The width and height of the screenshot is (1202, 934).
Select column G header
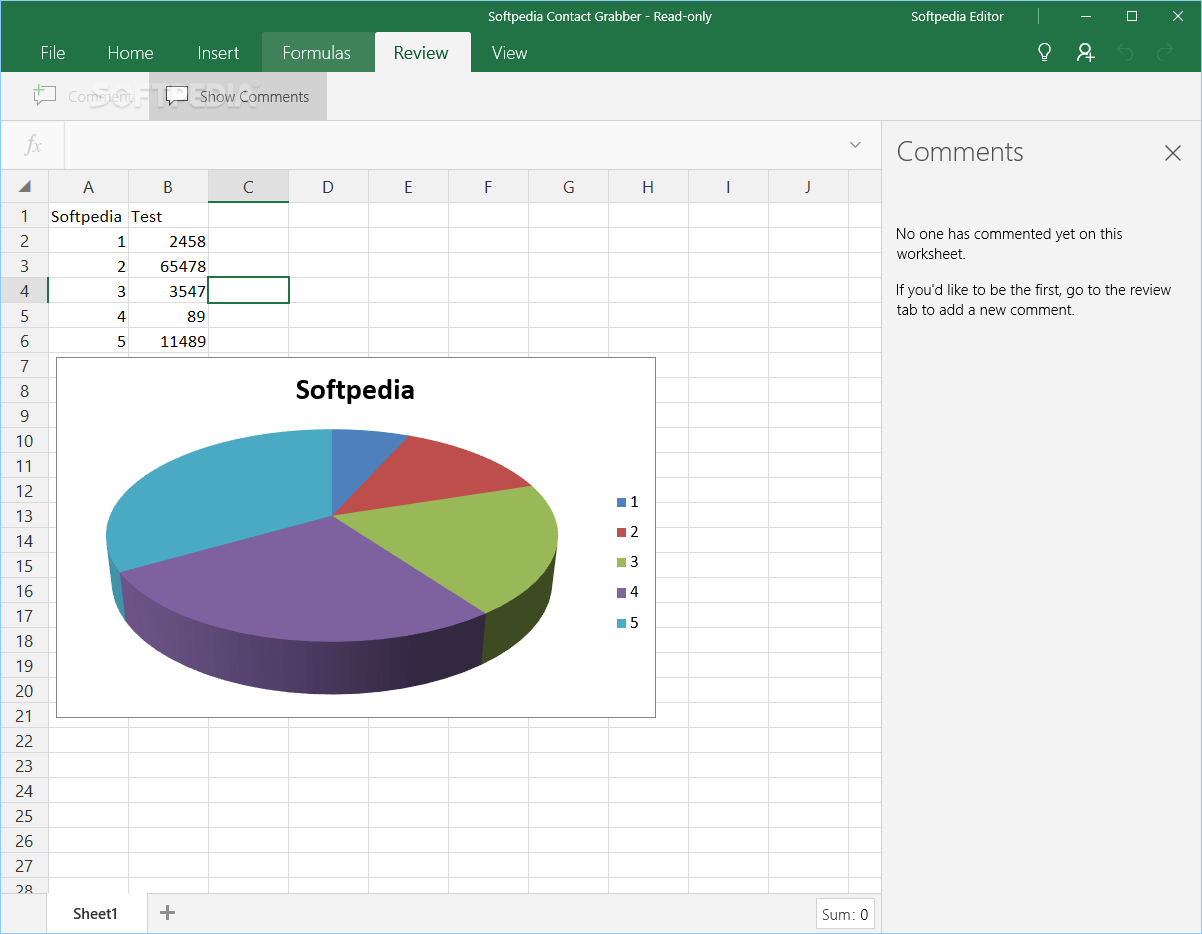point(568,187)
